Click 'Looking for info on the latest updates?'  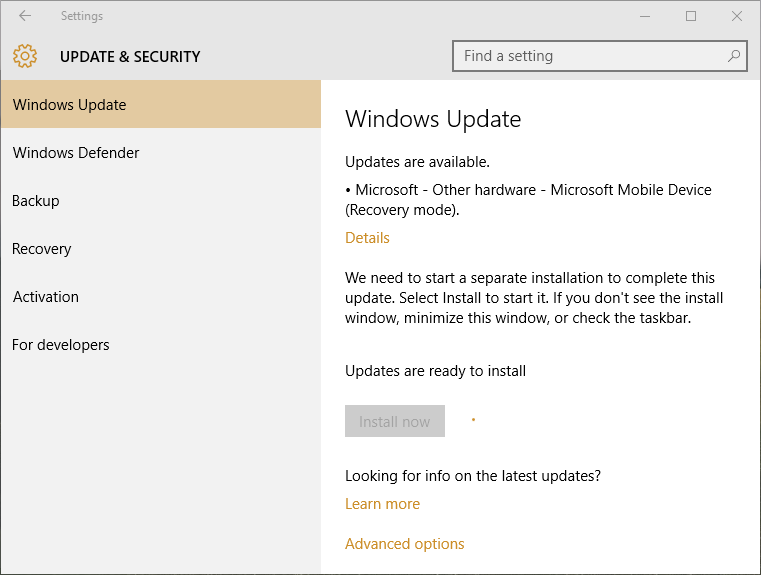(473, 476)
